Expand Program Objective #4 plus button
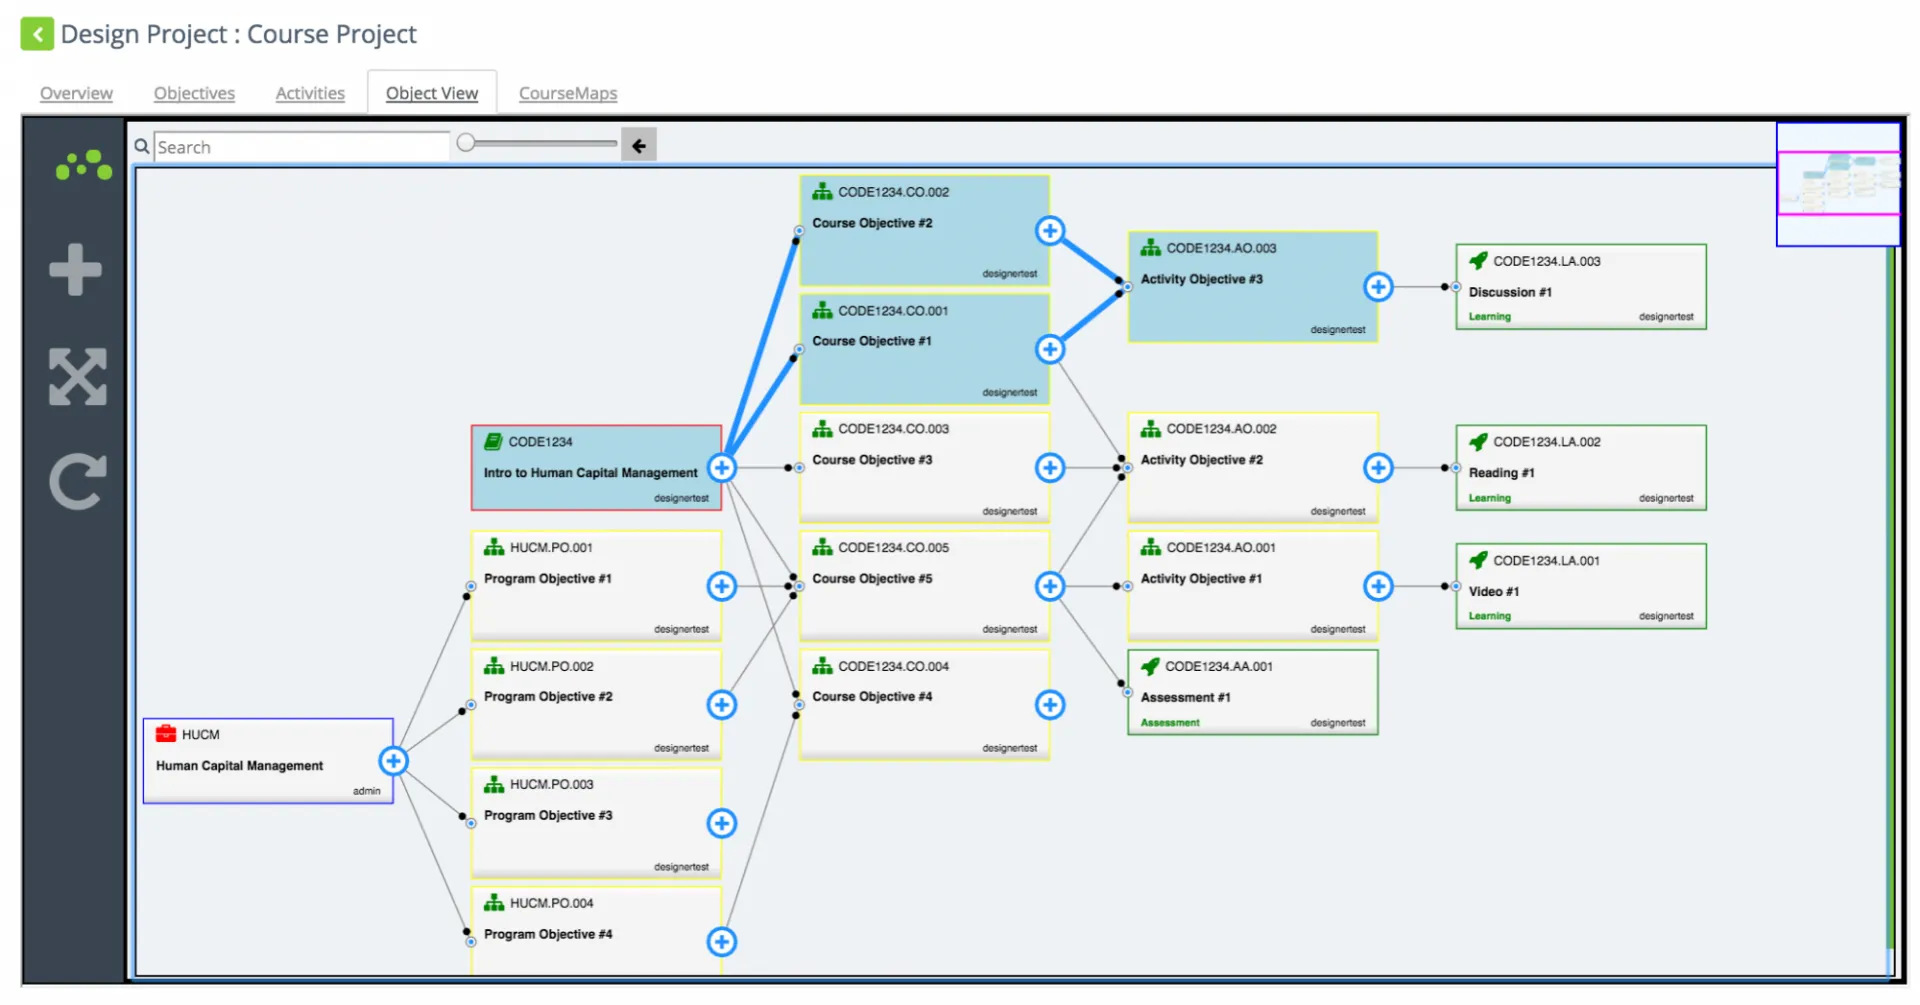1920x1005 pixels. (722, 942)
